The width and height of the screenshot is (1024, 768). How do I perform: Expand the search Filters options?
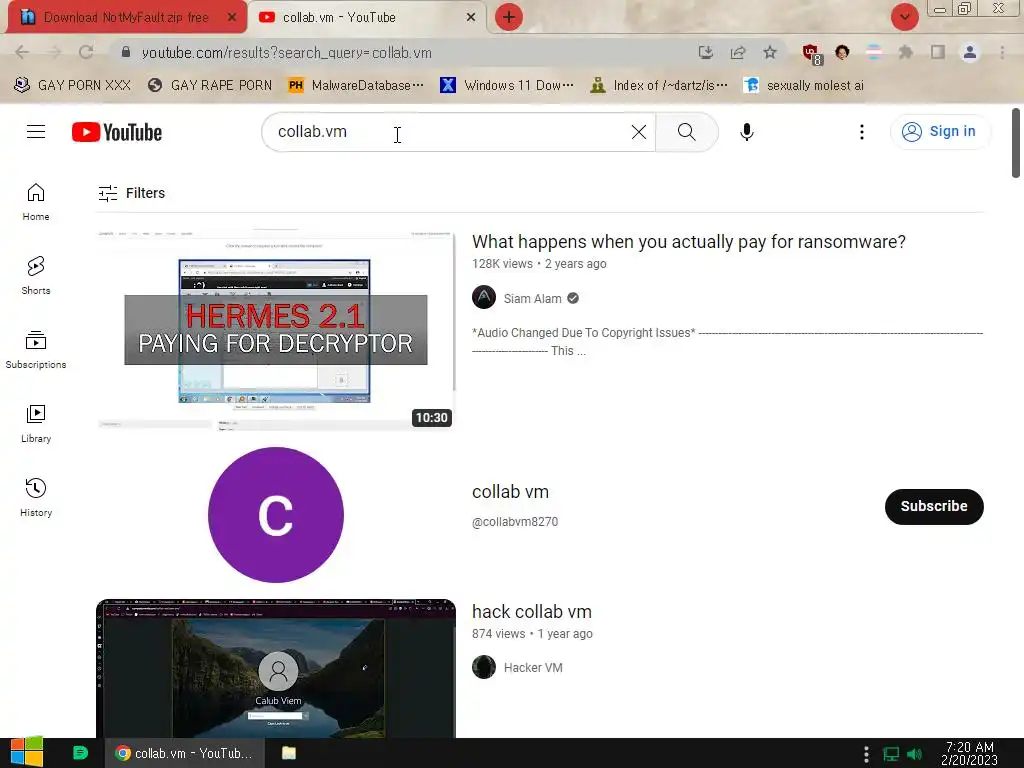point(131,193)
